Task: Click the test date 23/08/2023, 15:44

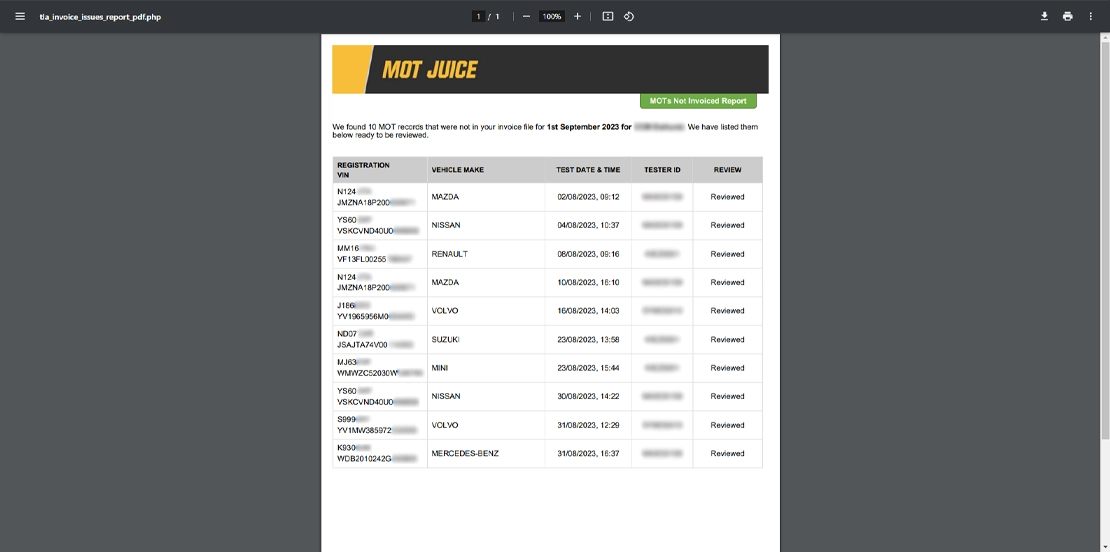Action: point(588,368)
